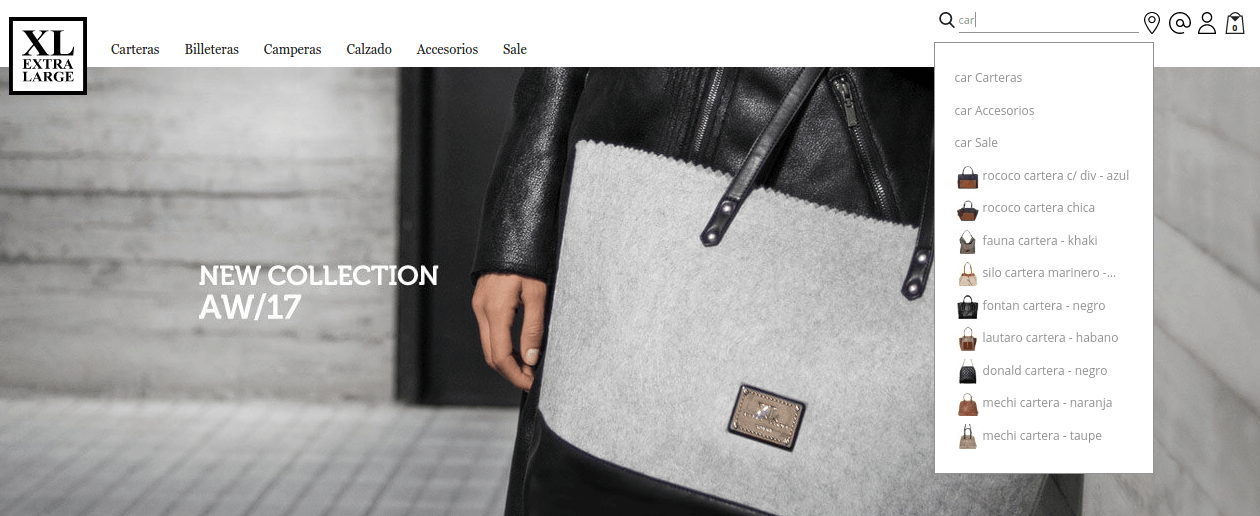Open the store locator pin icon

1152,23
